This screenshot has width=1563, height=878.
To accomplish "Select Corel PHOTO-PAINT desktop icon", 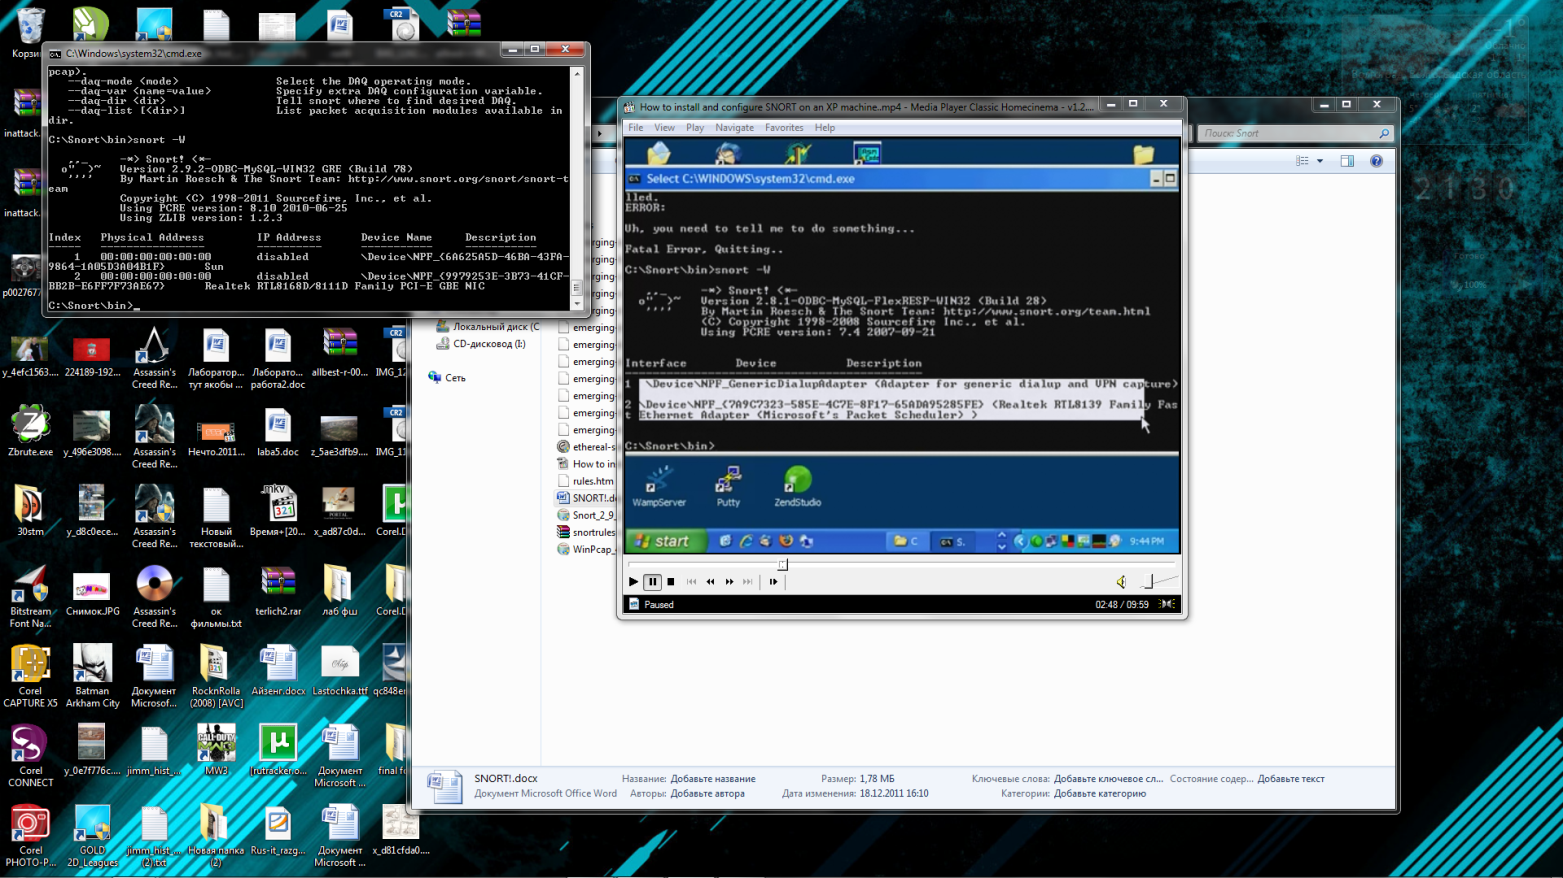I will tap(30, 836).
